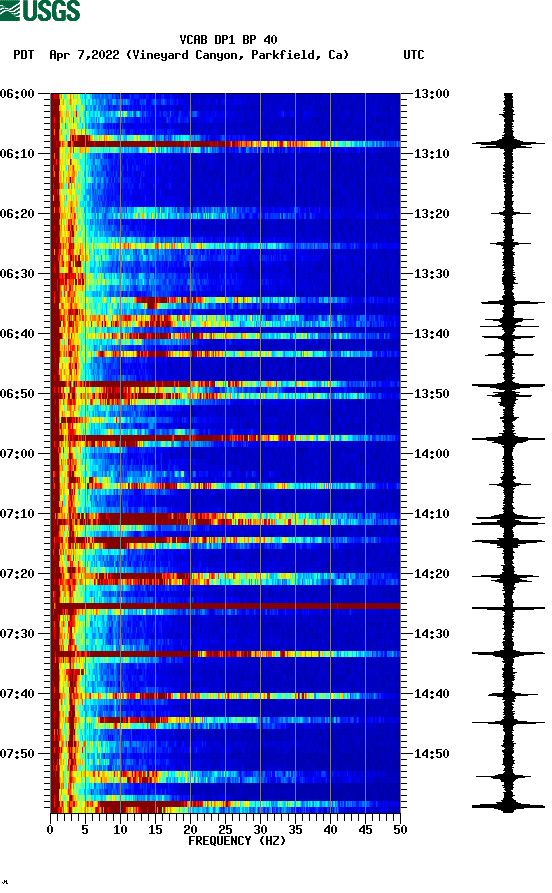Click the seismogram spike near 13:50 UTC
Image resolution: width=552 pixels, height=893 pixels.
pyautogui.click(x=508, y=386)
